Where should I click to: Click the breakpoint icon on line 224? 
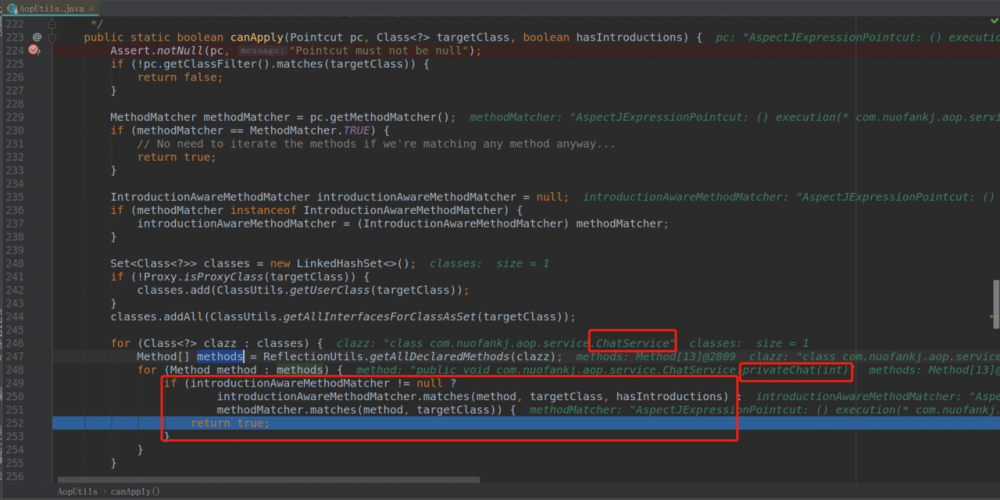coord(33,50)
